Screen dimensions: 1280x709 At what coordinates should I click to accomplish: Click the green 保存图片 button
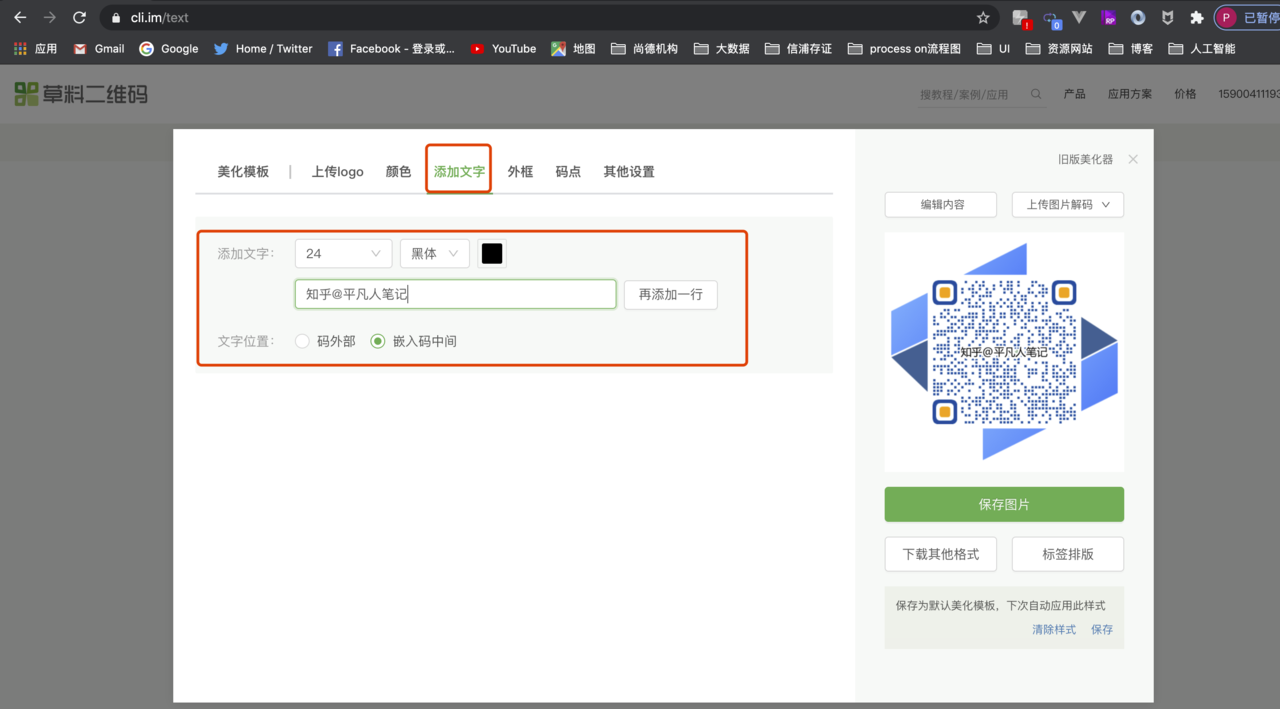[1003, 504]
